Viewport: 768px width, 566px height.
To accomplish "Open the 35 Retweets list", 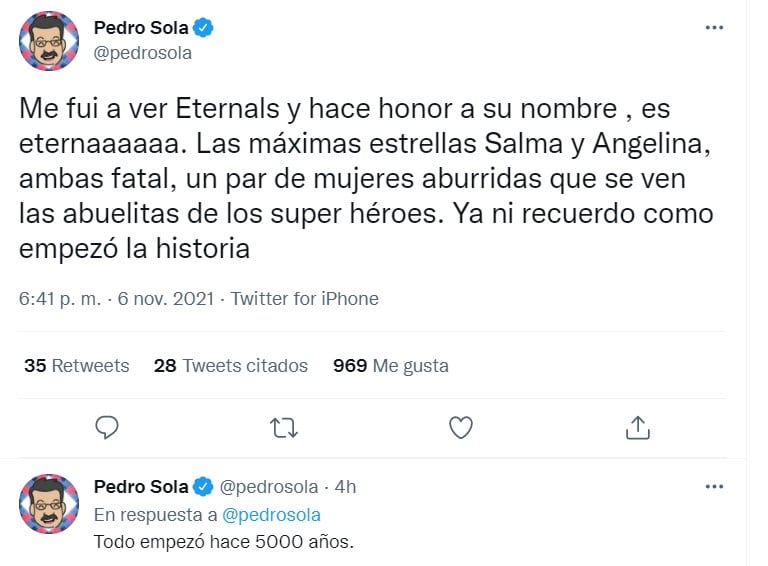I will click(77, 366).
